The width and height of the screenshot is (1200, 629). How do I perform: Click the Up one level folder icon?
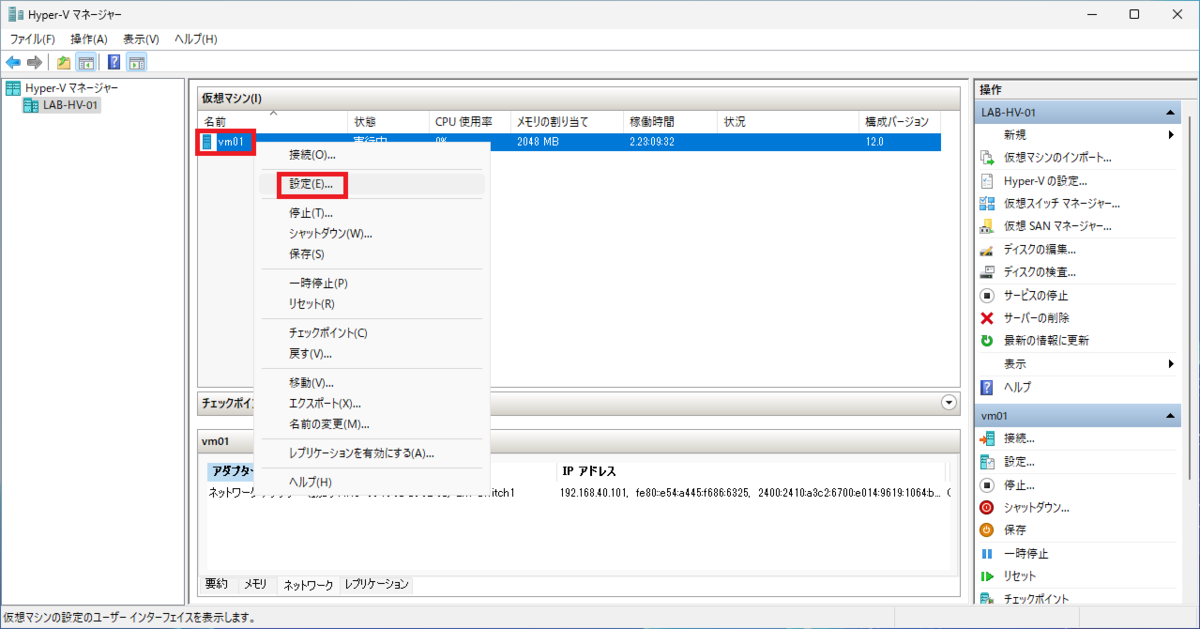click(x=64, y=63)
